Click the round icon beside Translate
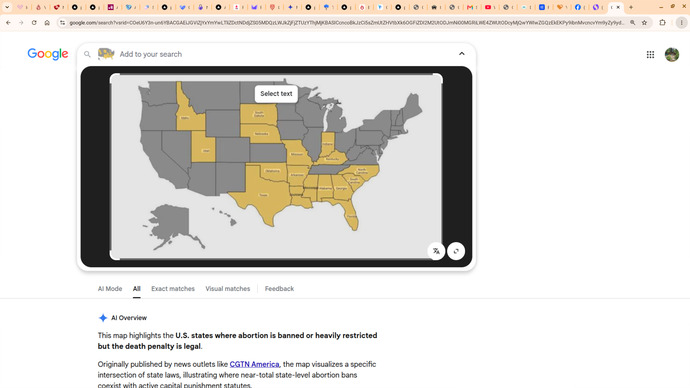The image size is (690, 388). [456, 251]
